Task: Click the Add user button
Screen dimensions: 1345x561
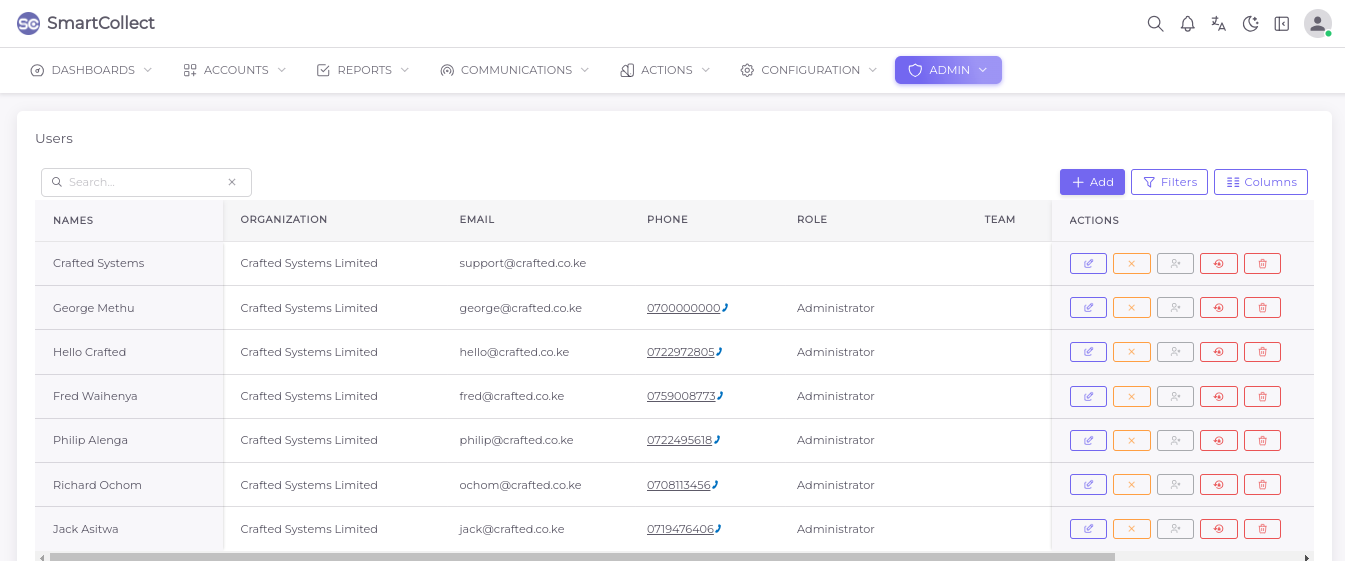Action: (1092, 182)
